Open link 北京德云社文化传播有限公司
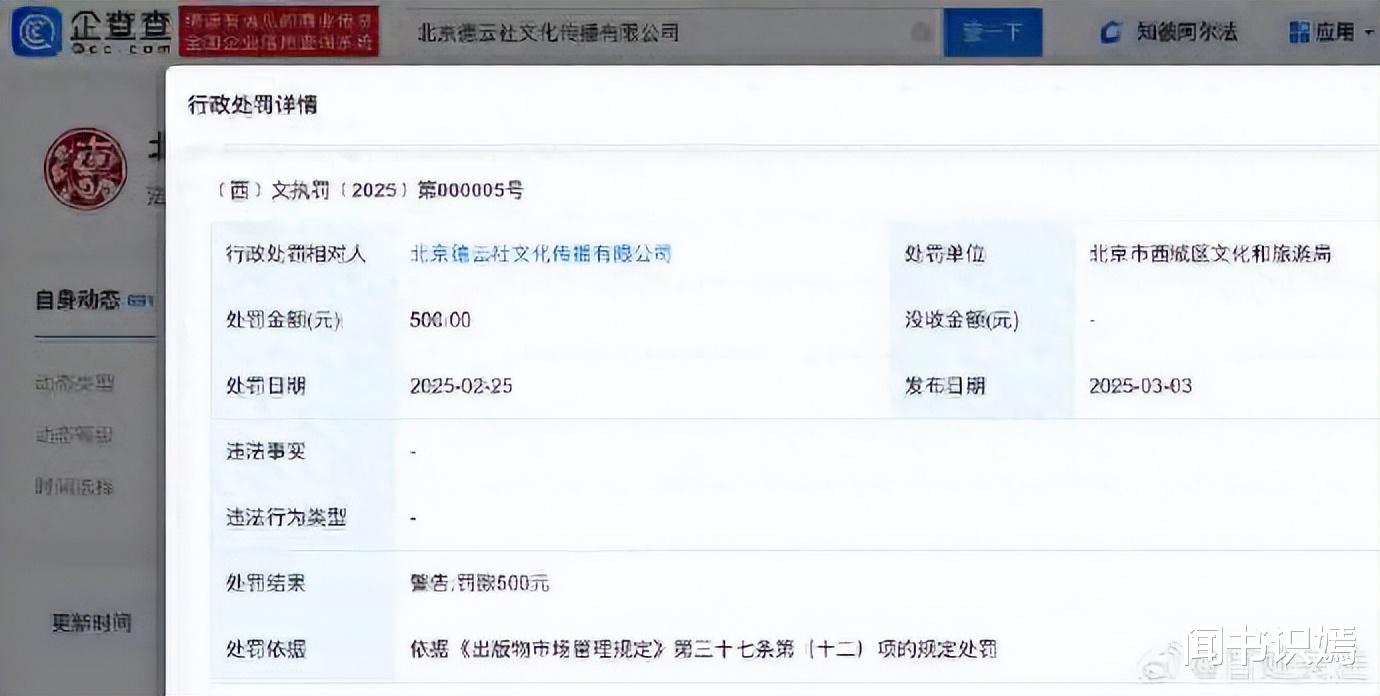This screenshot has height=696, width=1380. pyautogui.click(x=541, y=254)
